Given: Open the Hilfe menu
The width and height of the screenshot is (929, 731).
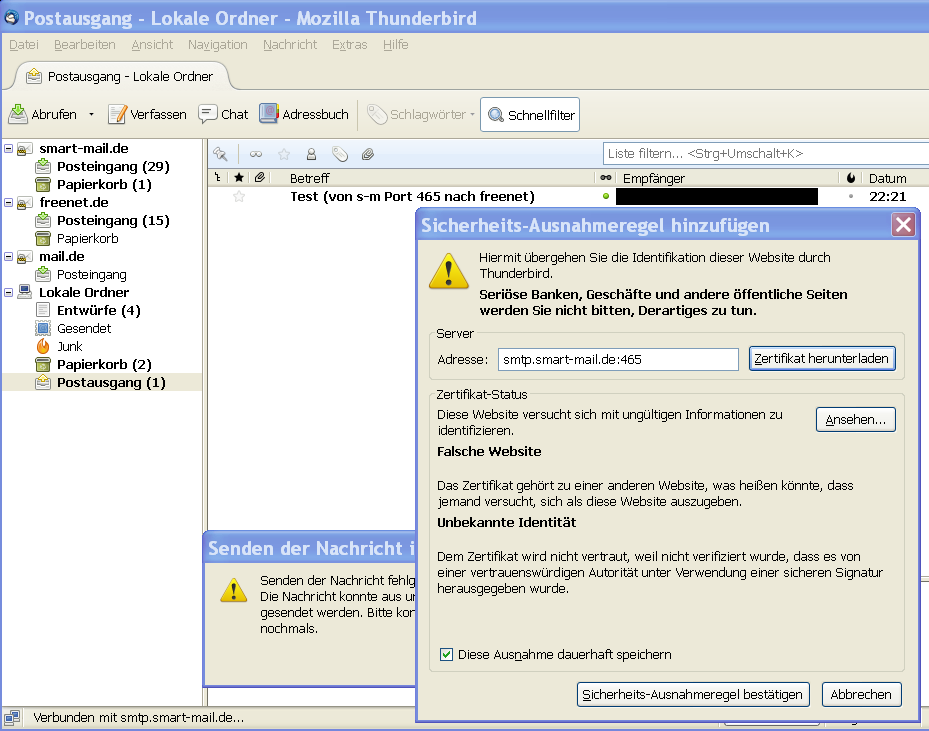Looking at the screenshot, I should (x=395, y=44).
